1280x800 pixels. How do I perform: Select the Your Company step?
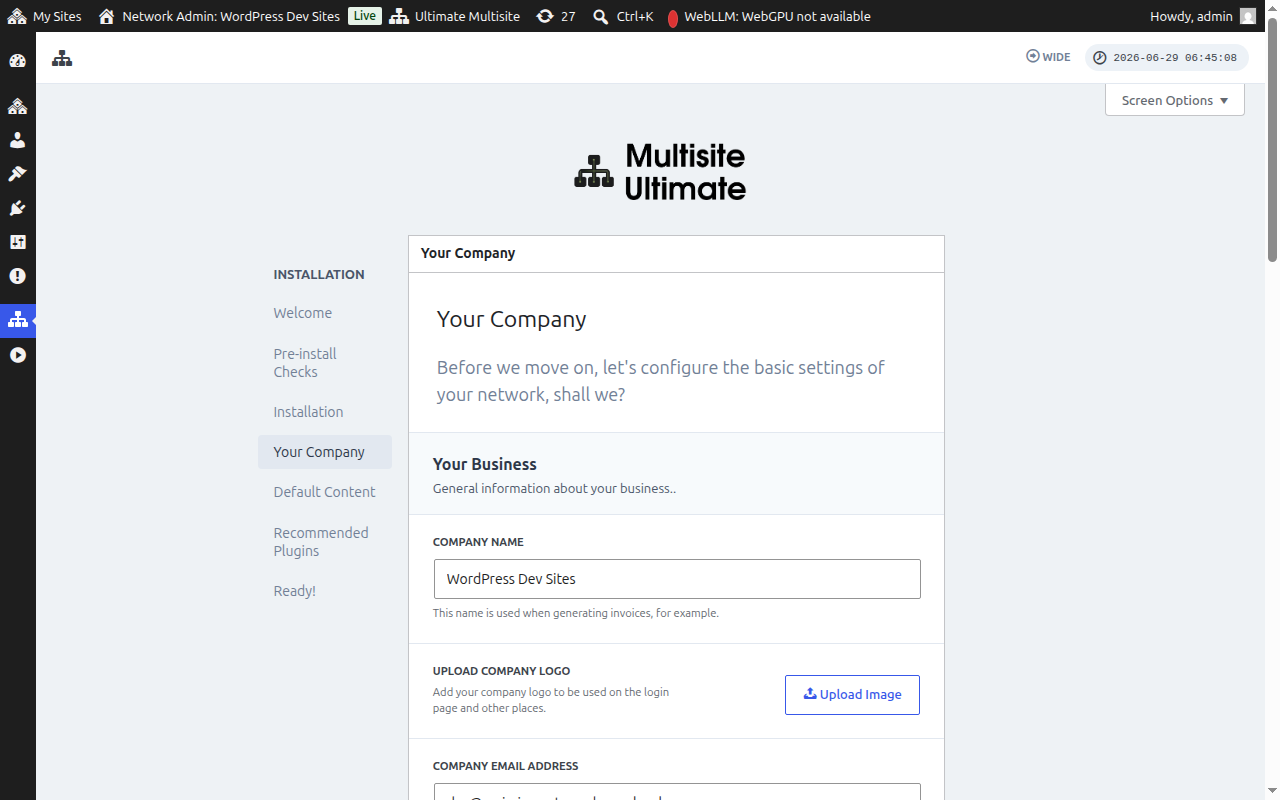click(325, 452)
